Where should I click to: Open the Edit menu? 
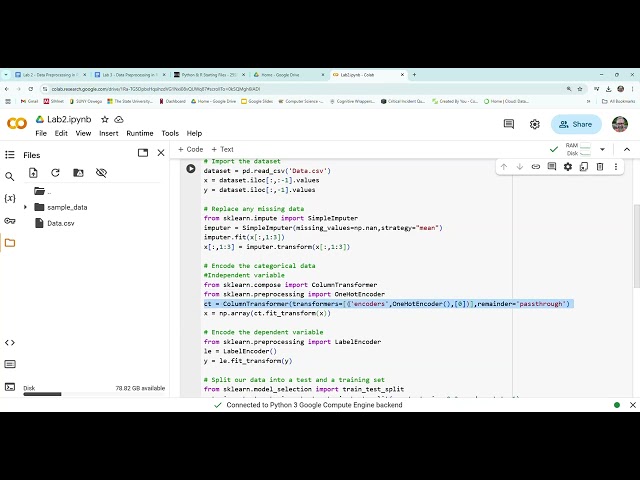point(61,133)
